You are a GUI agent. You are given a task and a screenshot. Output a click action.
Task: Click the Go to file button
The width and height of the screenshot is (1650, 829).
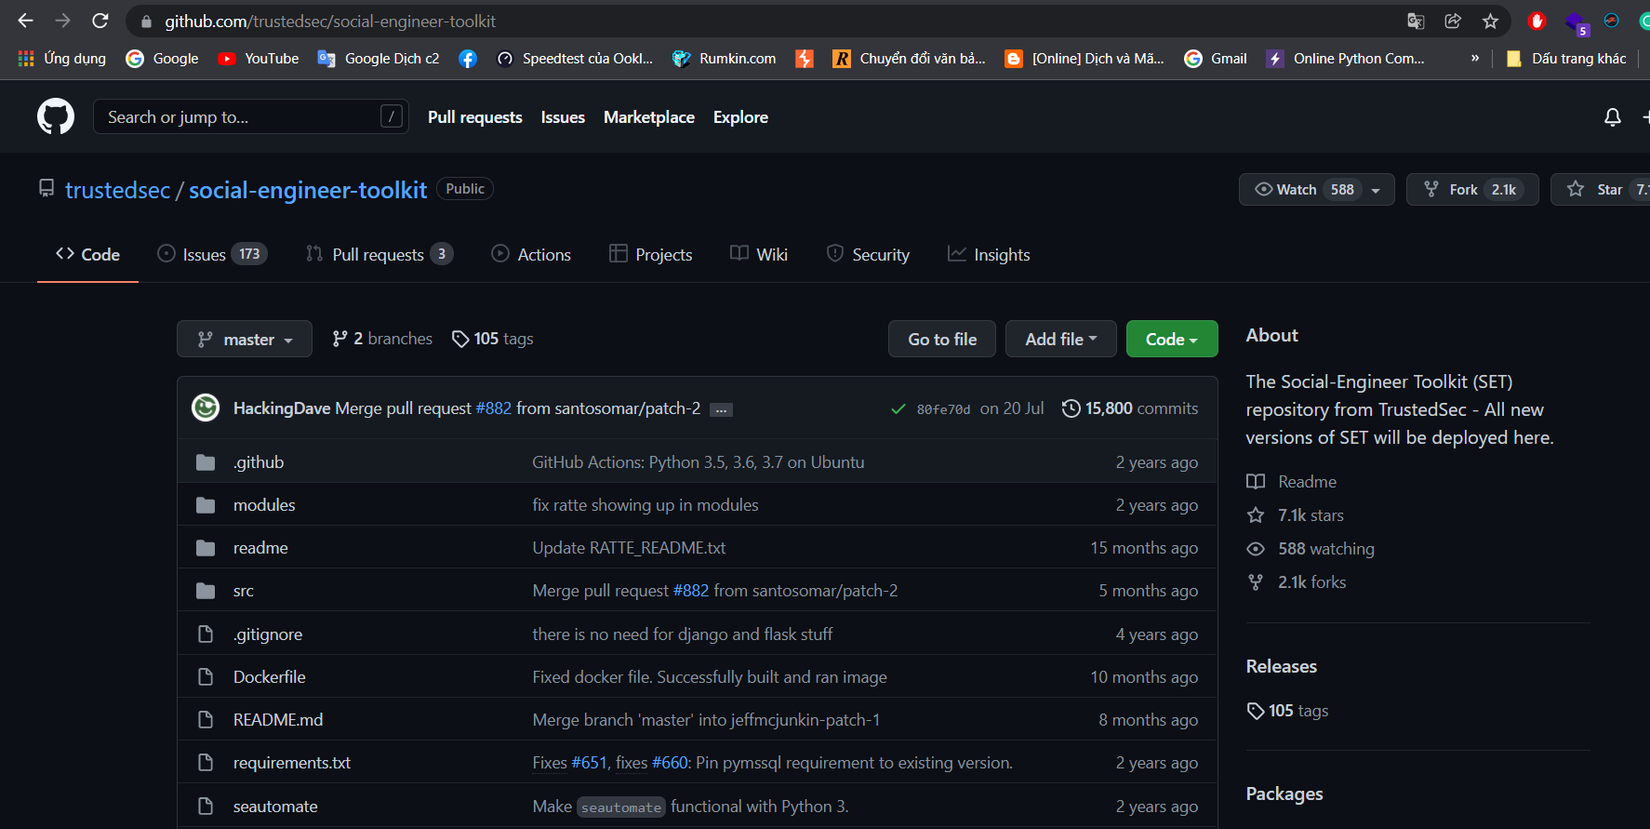[942, 339]
